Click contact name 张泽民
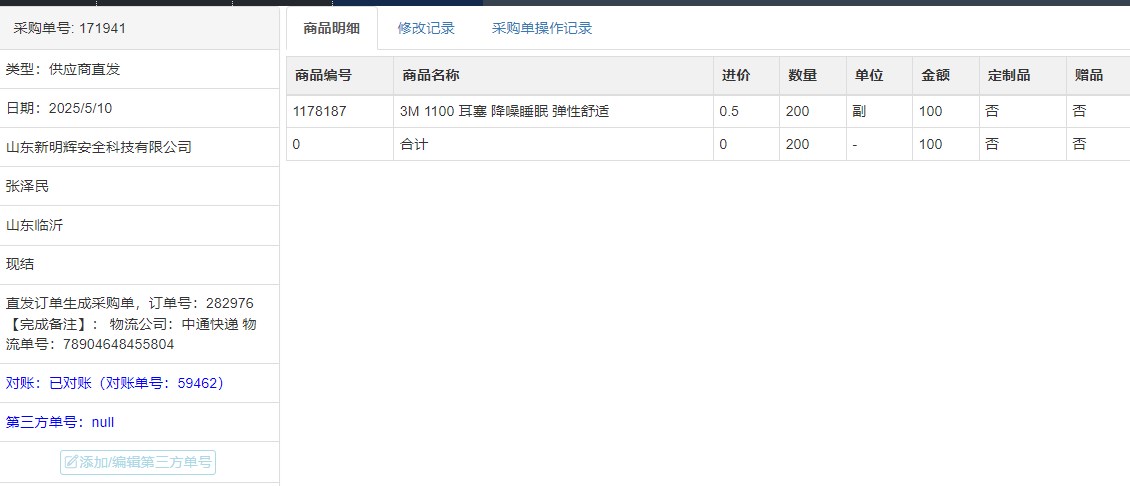The width and height of the screenshot is (1130, 486). [x=27, y=187]
